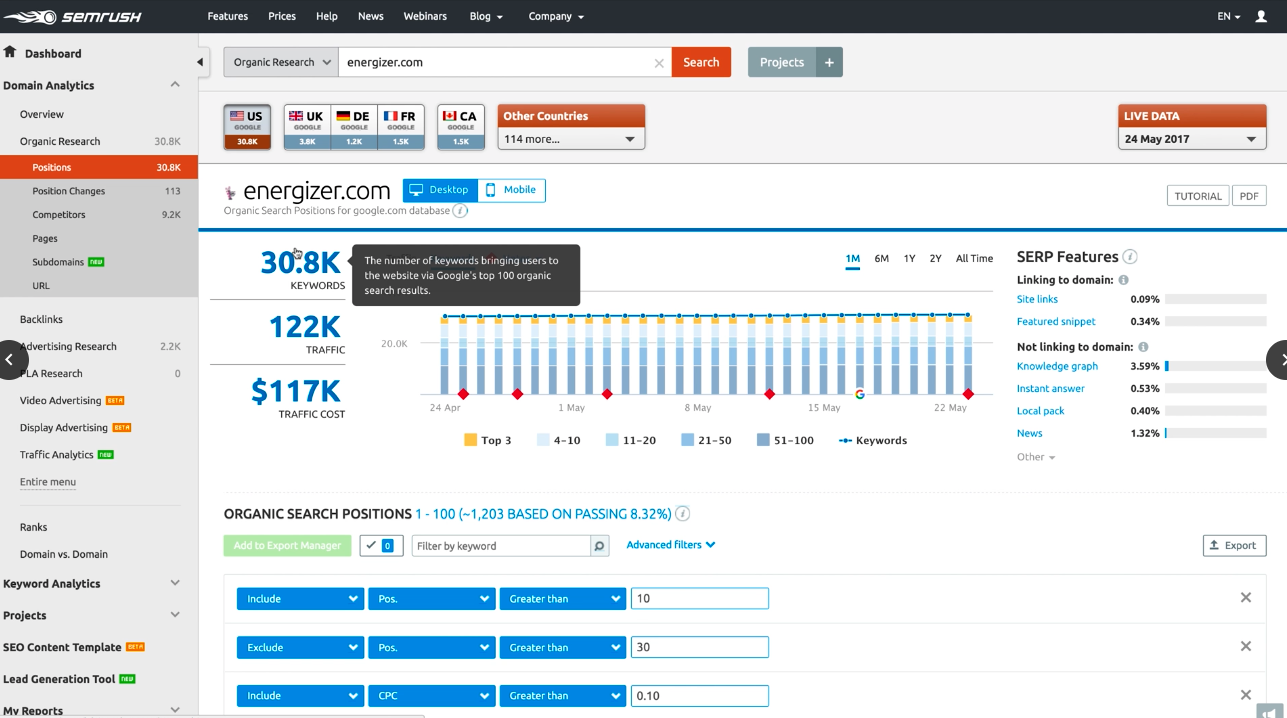Click the plus icon to add a project
Viewport: 1287px width, 718px height.
click(828, 62)
